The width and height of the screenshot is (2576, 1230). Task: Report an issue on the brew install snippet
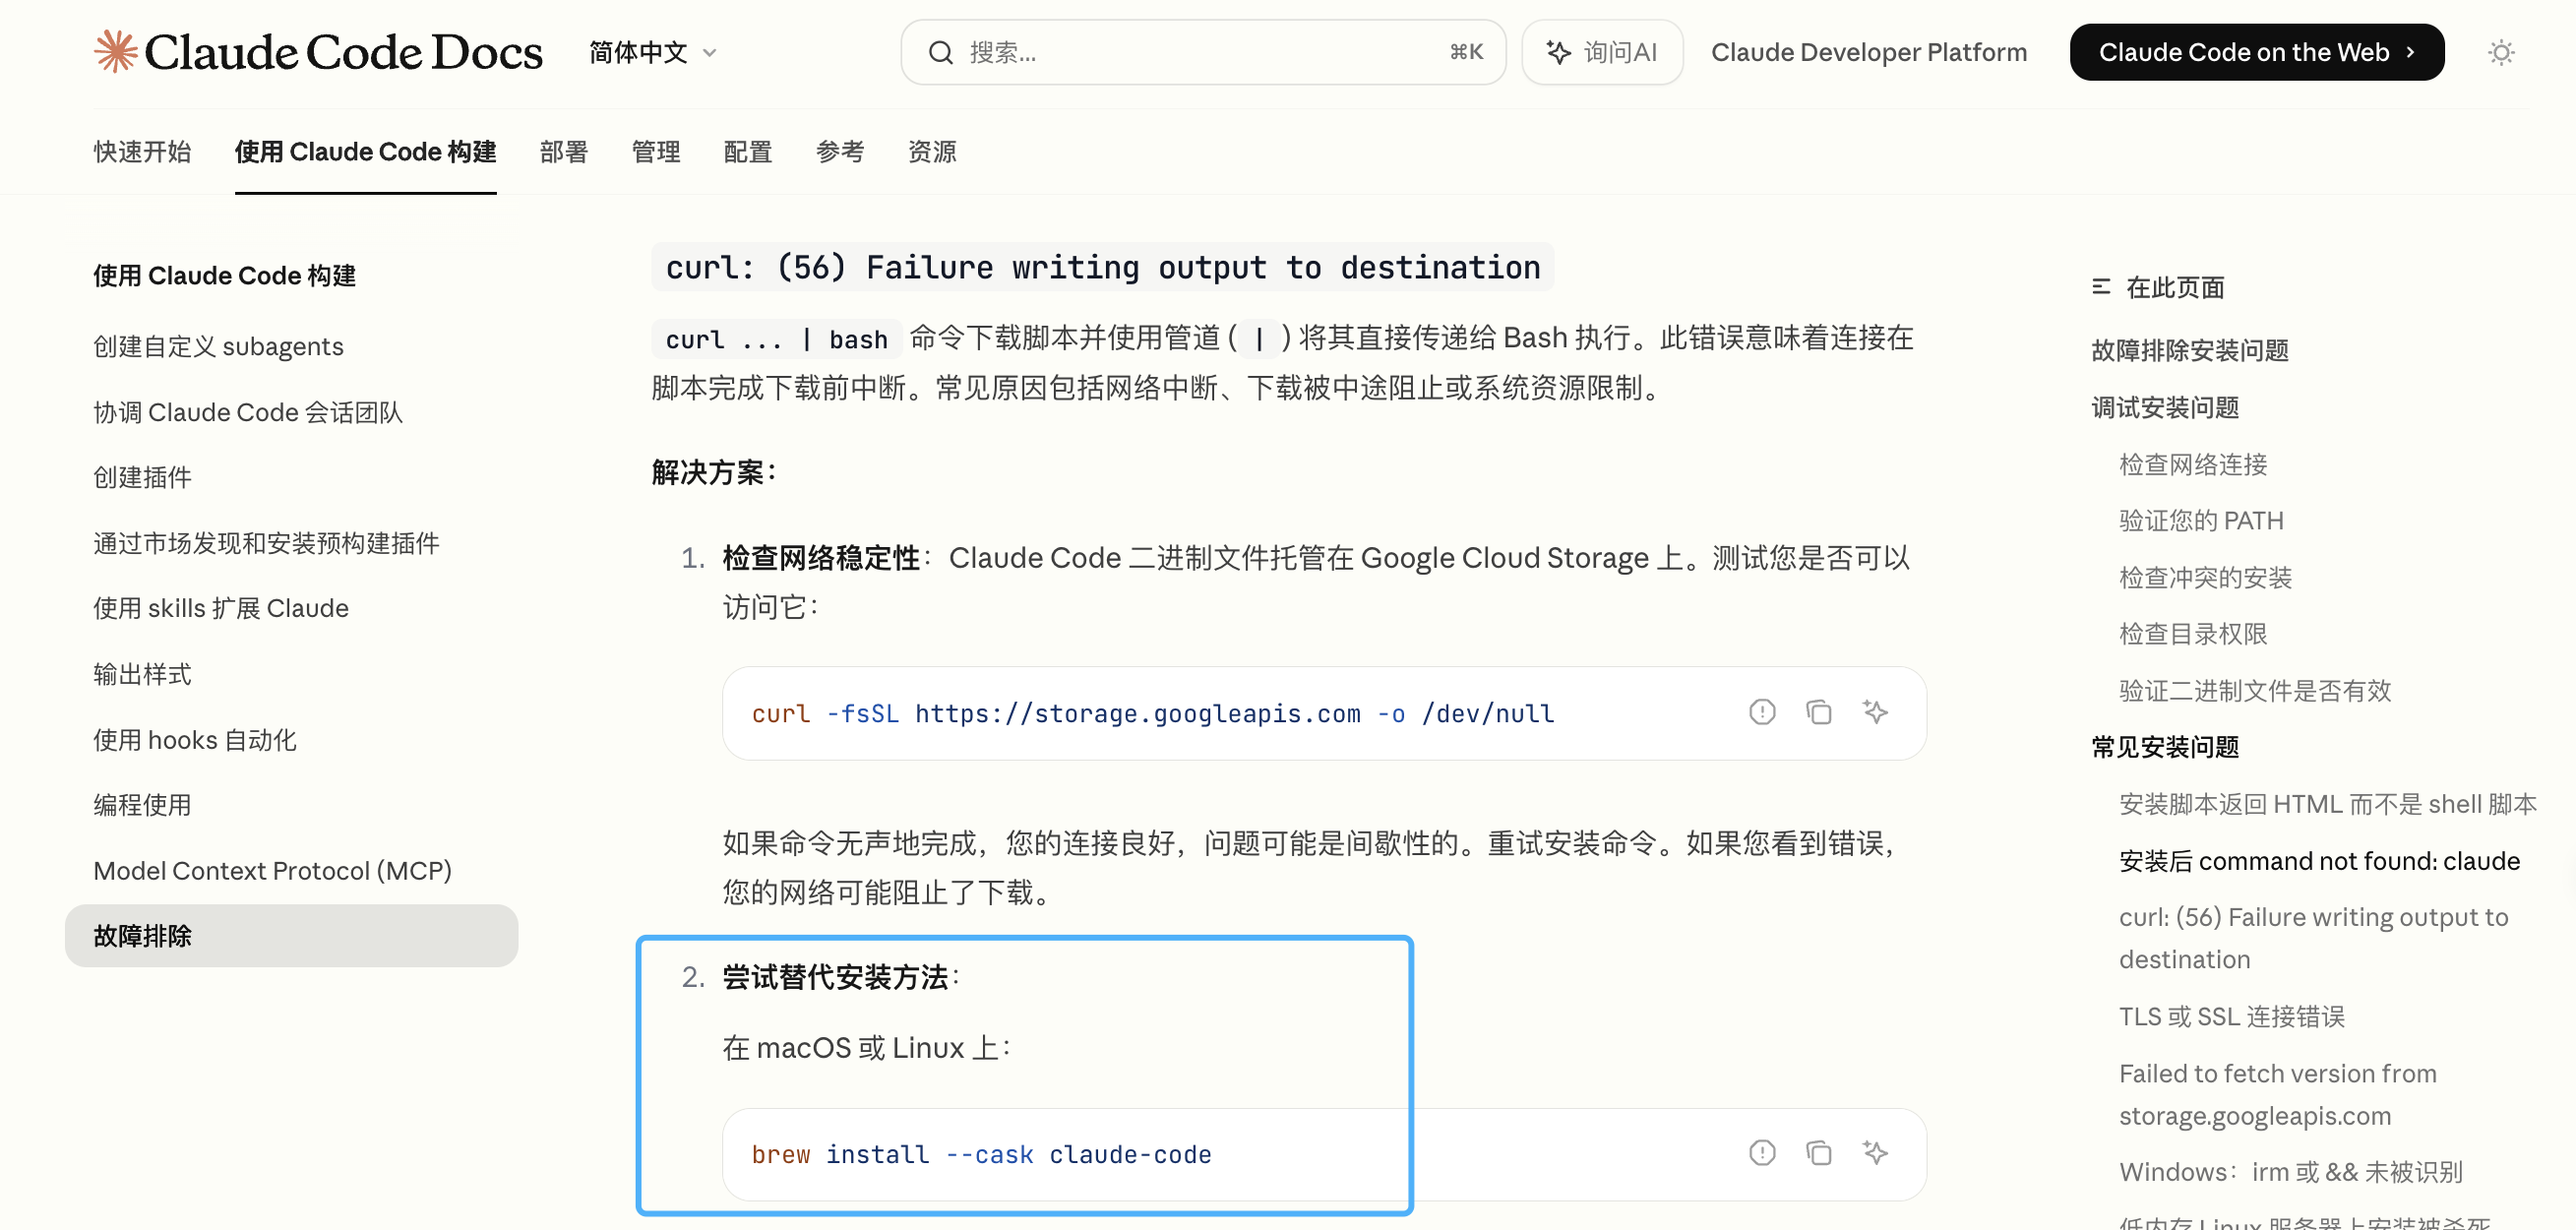pos(1762,1152)
